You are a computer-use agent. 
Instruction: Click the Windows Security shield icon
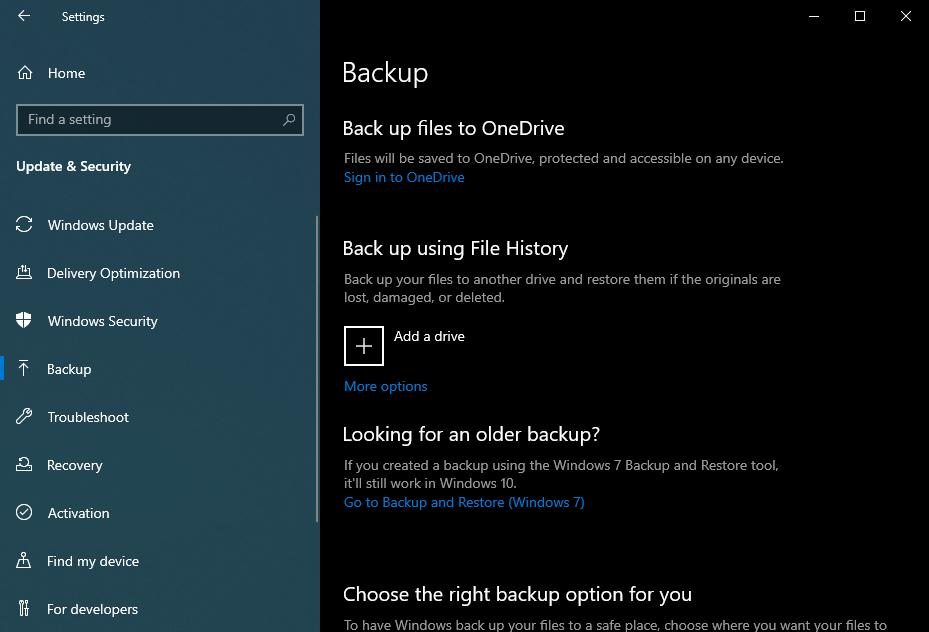coord(25,321)
